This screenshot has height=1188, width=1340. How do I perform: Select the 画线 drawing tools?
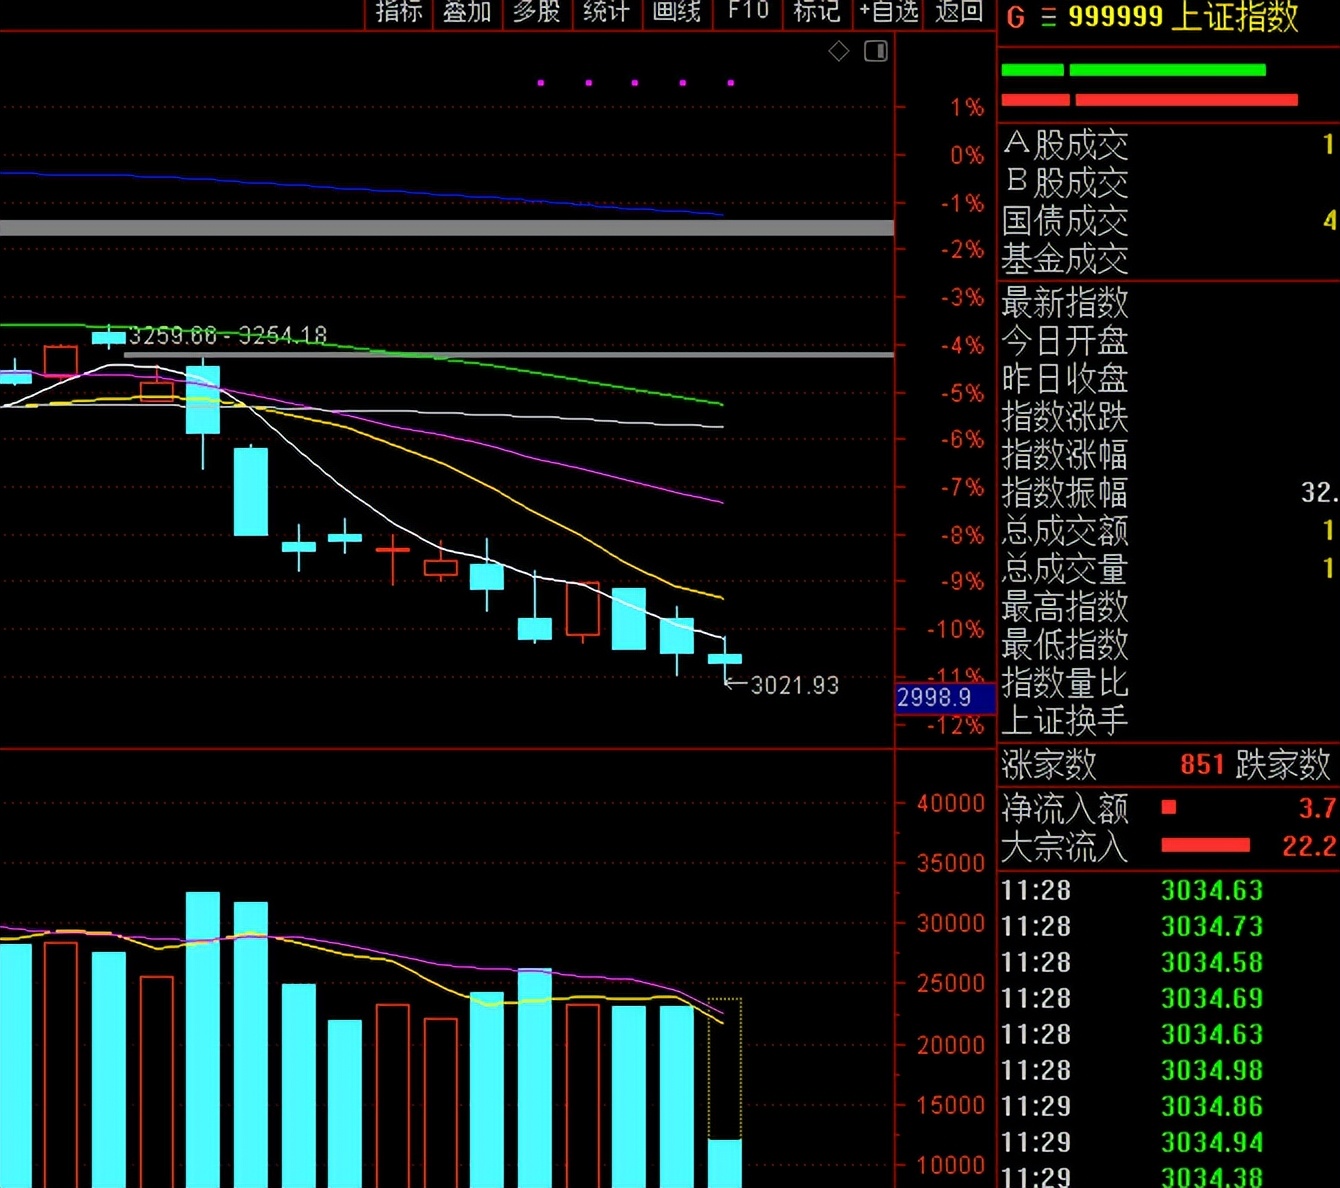[x=677, y=12]
